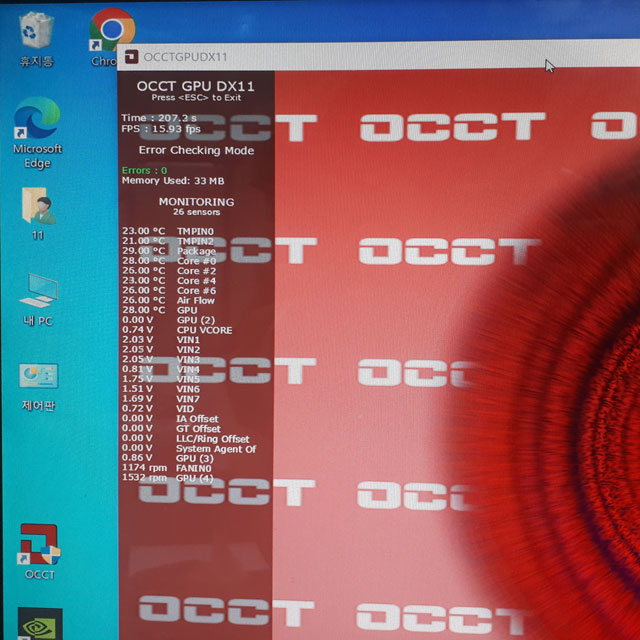
Task: Select the Core #6 temperature row
Action: point(169,290)
